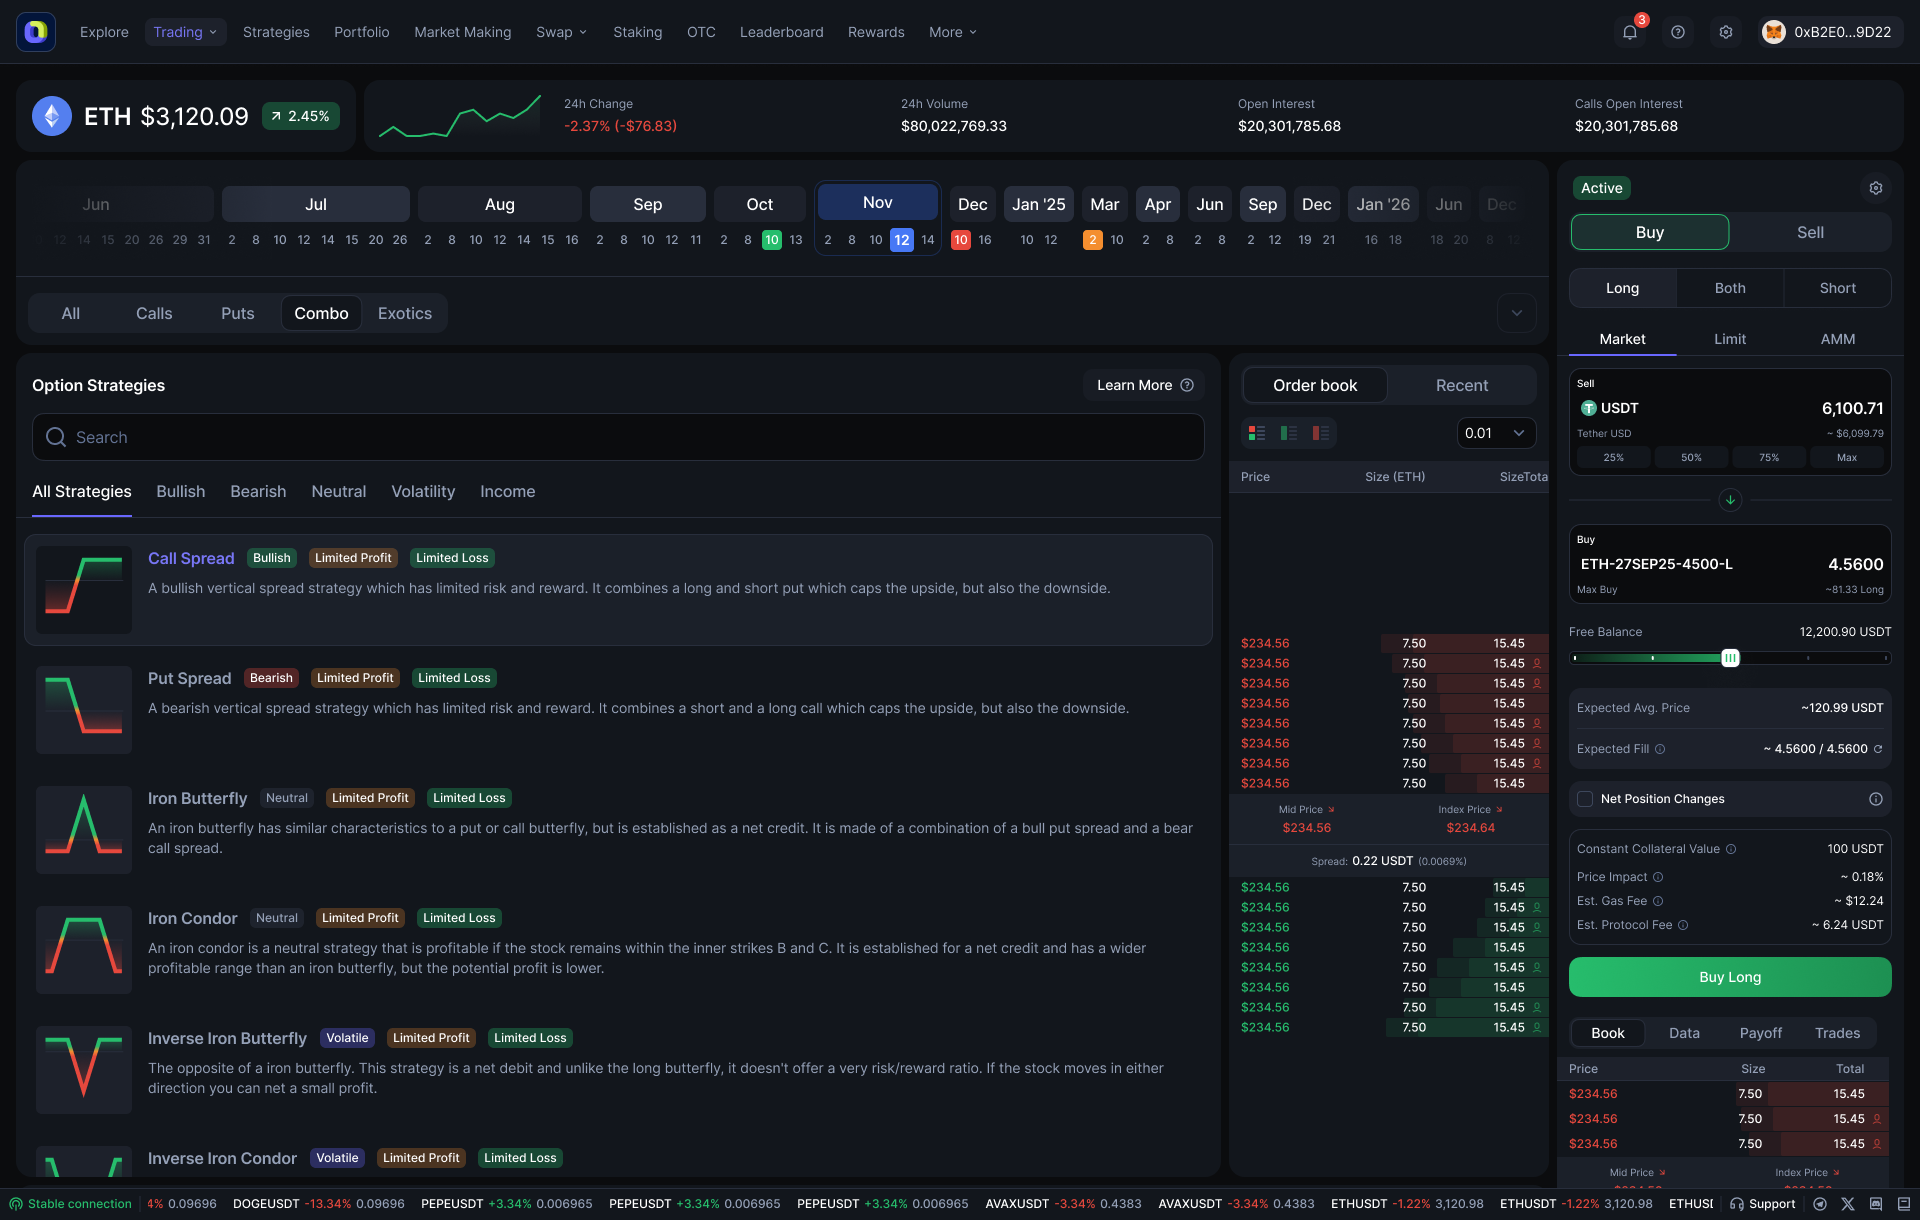Switch the order side to Sell

[1810, 232]
